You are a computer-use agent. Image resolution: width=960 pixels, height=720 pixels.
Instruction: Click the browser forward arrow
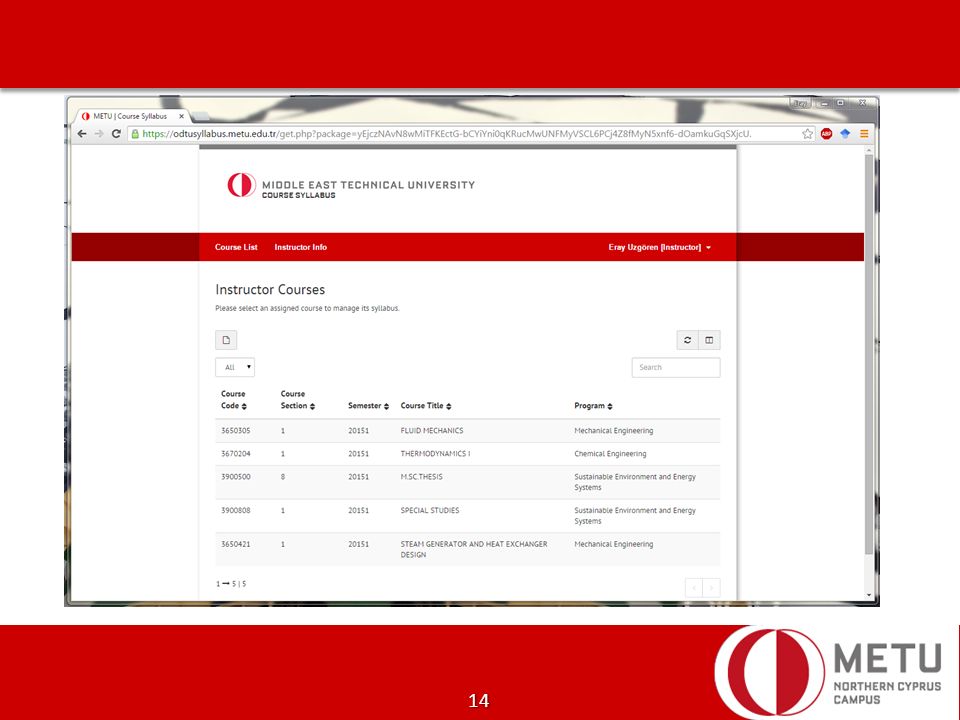tap(99, 133)
